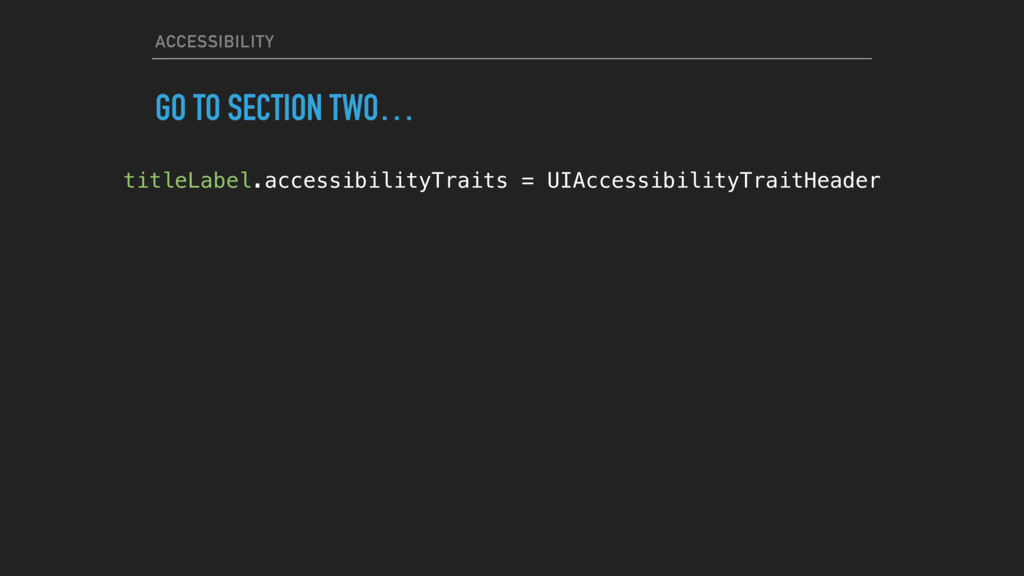
Task: Select the UIAccessibilityTraitHeader constant
Action: click(714, 181)
